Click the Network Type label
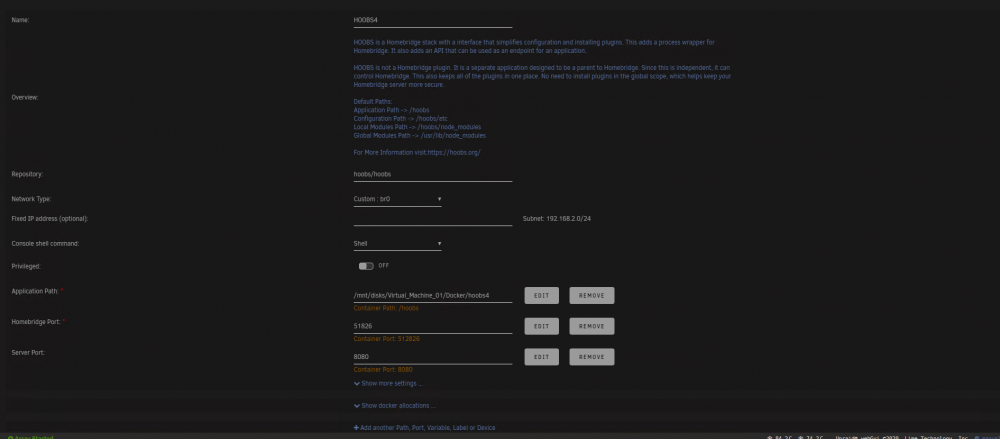Screen dimensions: 1000x439 pyautogui.click(x=31, y=199)
